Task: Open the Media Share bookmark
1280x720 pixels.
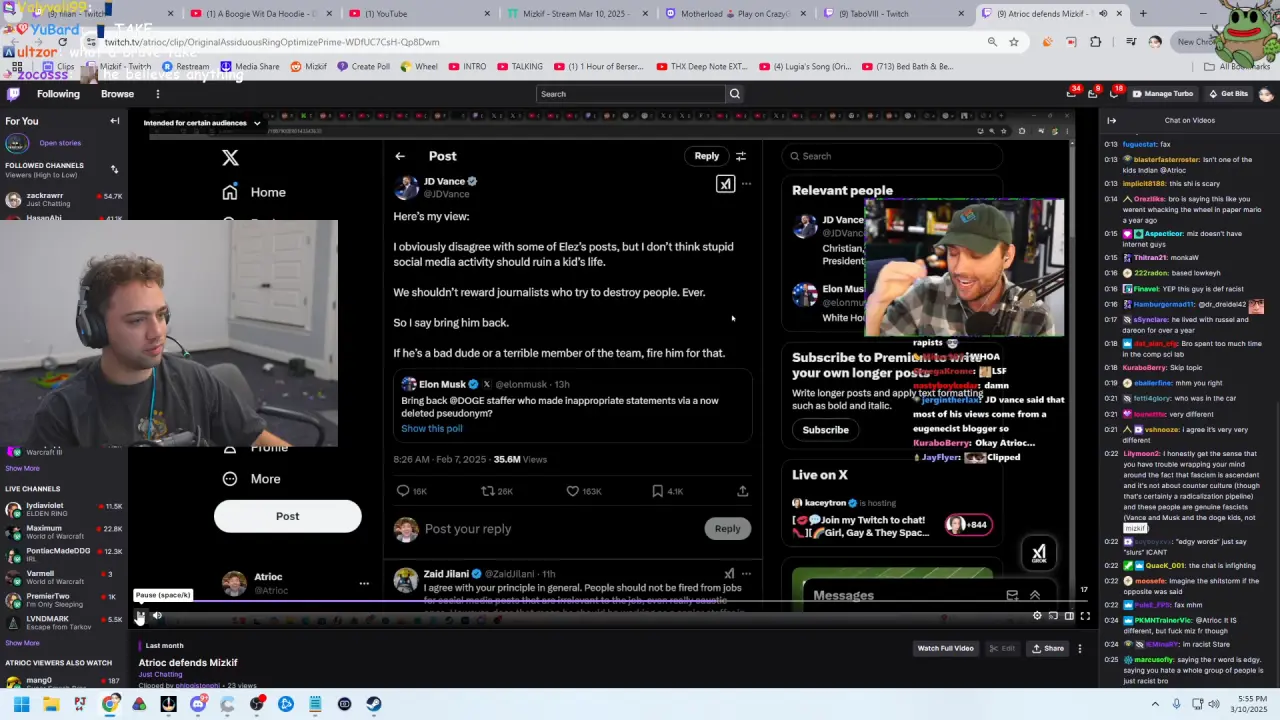Action: coord(249,67)
